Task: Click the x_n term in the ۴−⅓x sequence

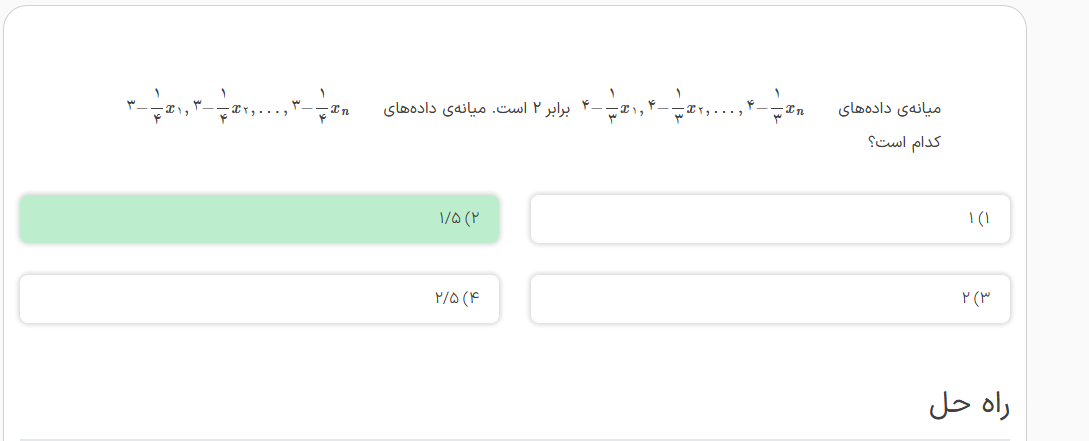Action: pos(795,109)
